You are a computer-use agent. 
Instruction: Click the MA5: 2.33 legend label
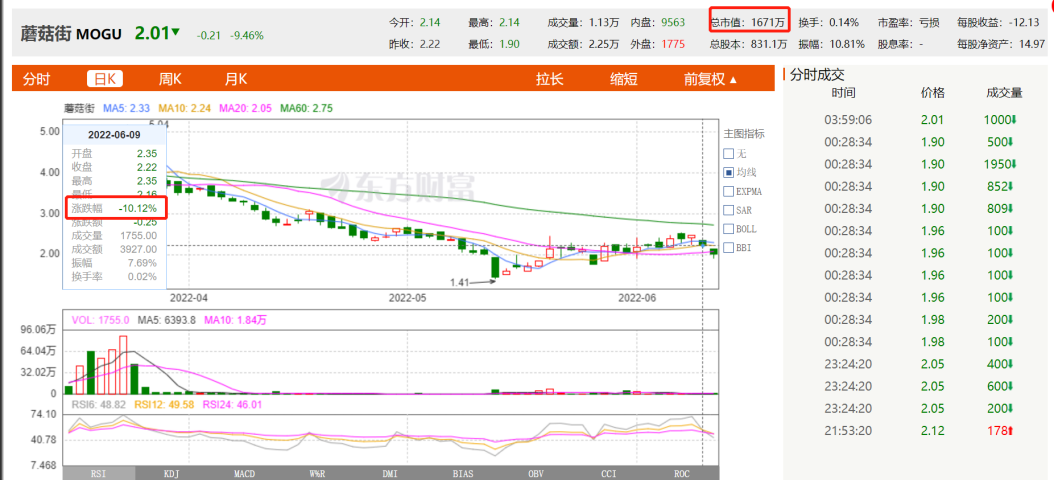click(x=126, y=108)
